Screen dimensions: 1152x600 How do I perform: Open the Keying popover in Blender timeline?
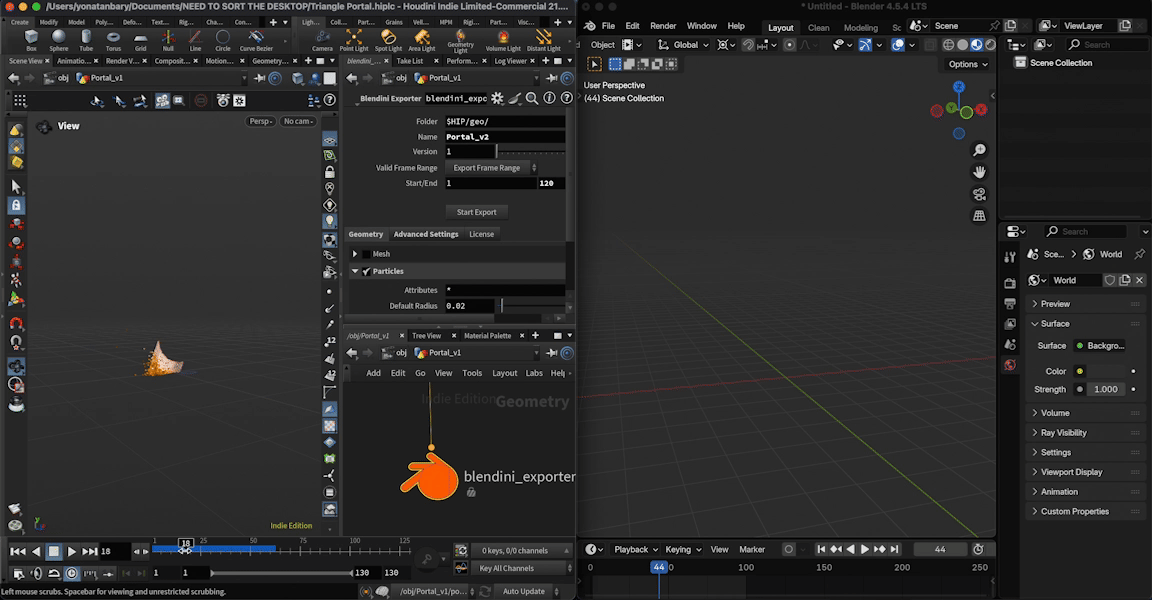(683, 549)
